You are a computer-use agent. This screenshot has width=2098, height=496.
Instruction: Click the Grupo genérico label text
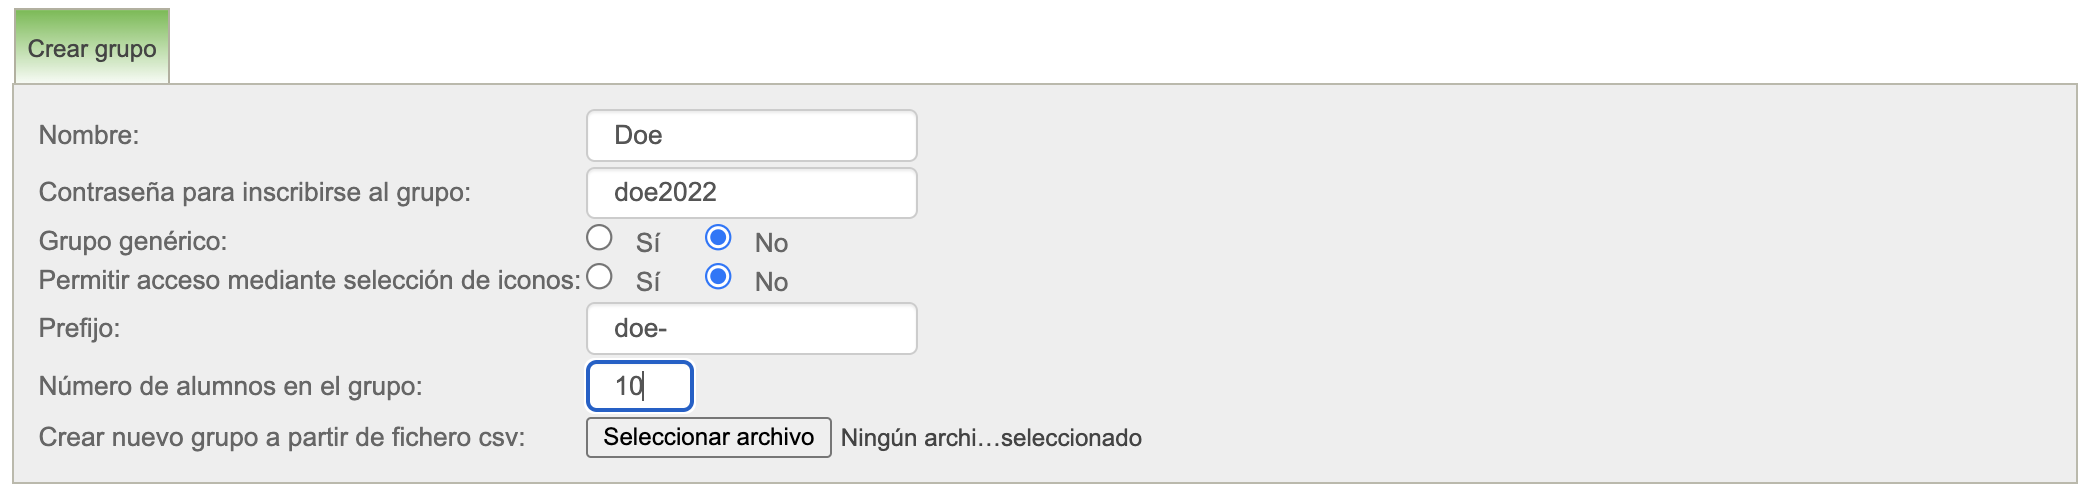(x=133, y=241)
